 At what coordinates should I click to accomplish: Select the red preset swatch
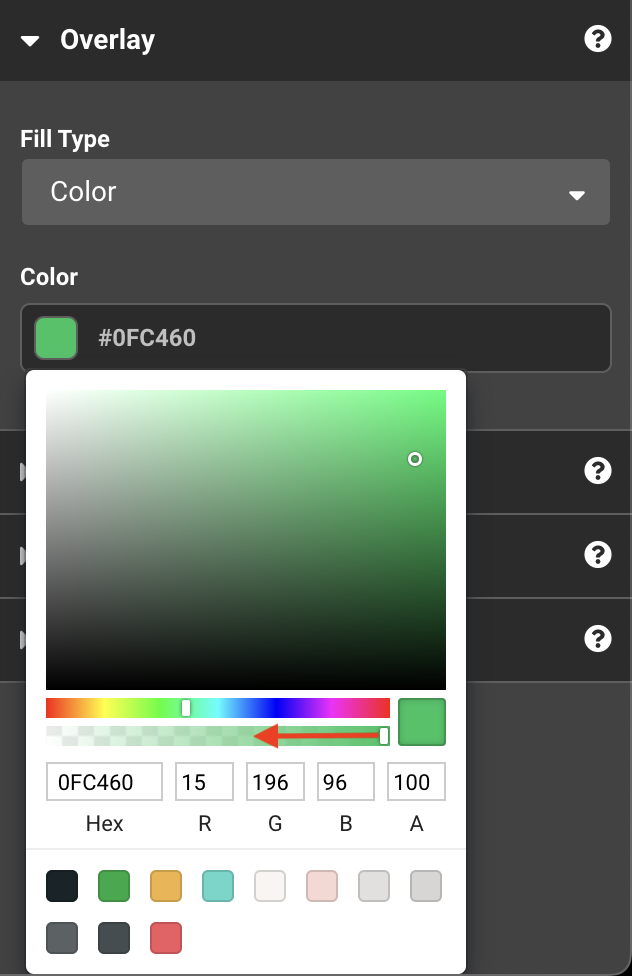(x=166, y=938)
